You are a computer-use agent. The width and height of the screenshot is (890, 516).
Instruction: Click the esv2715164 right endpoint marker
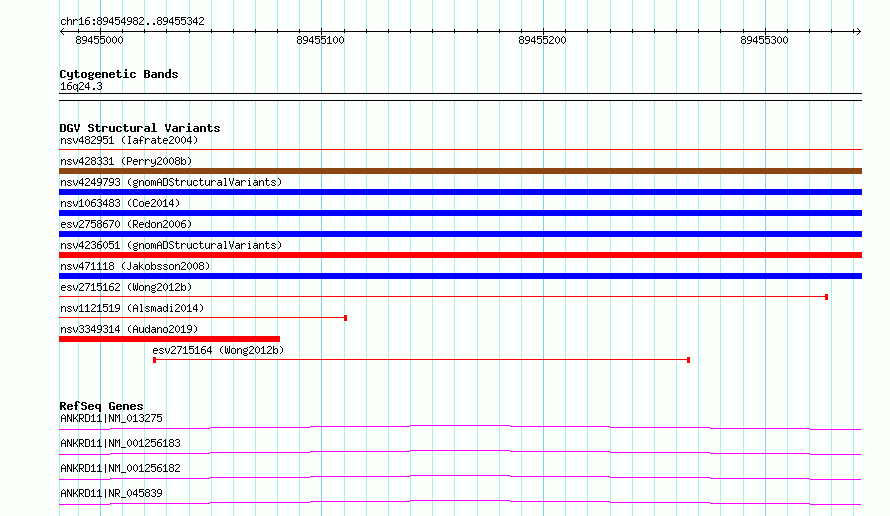(x=689, y=360)
